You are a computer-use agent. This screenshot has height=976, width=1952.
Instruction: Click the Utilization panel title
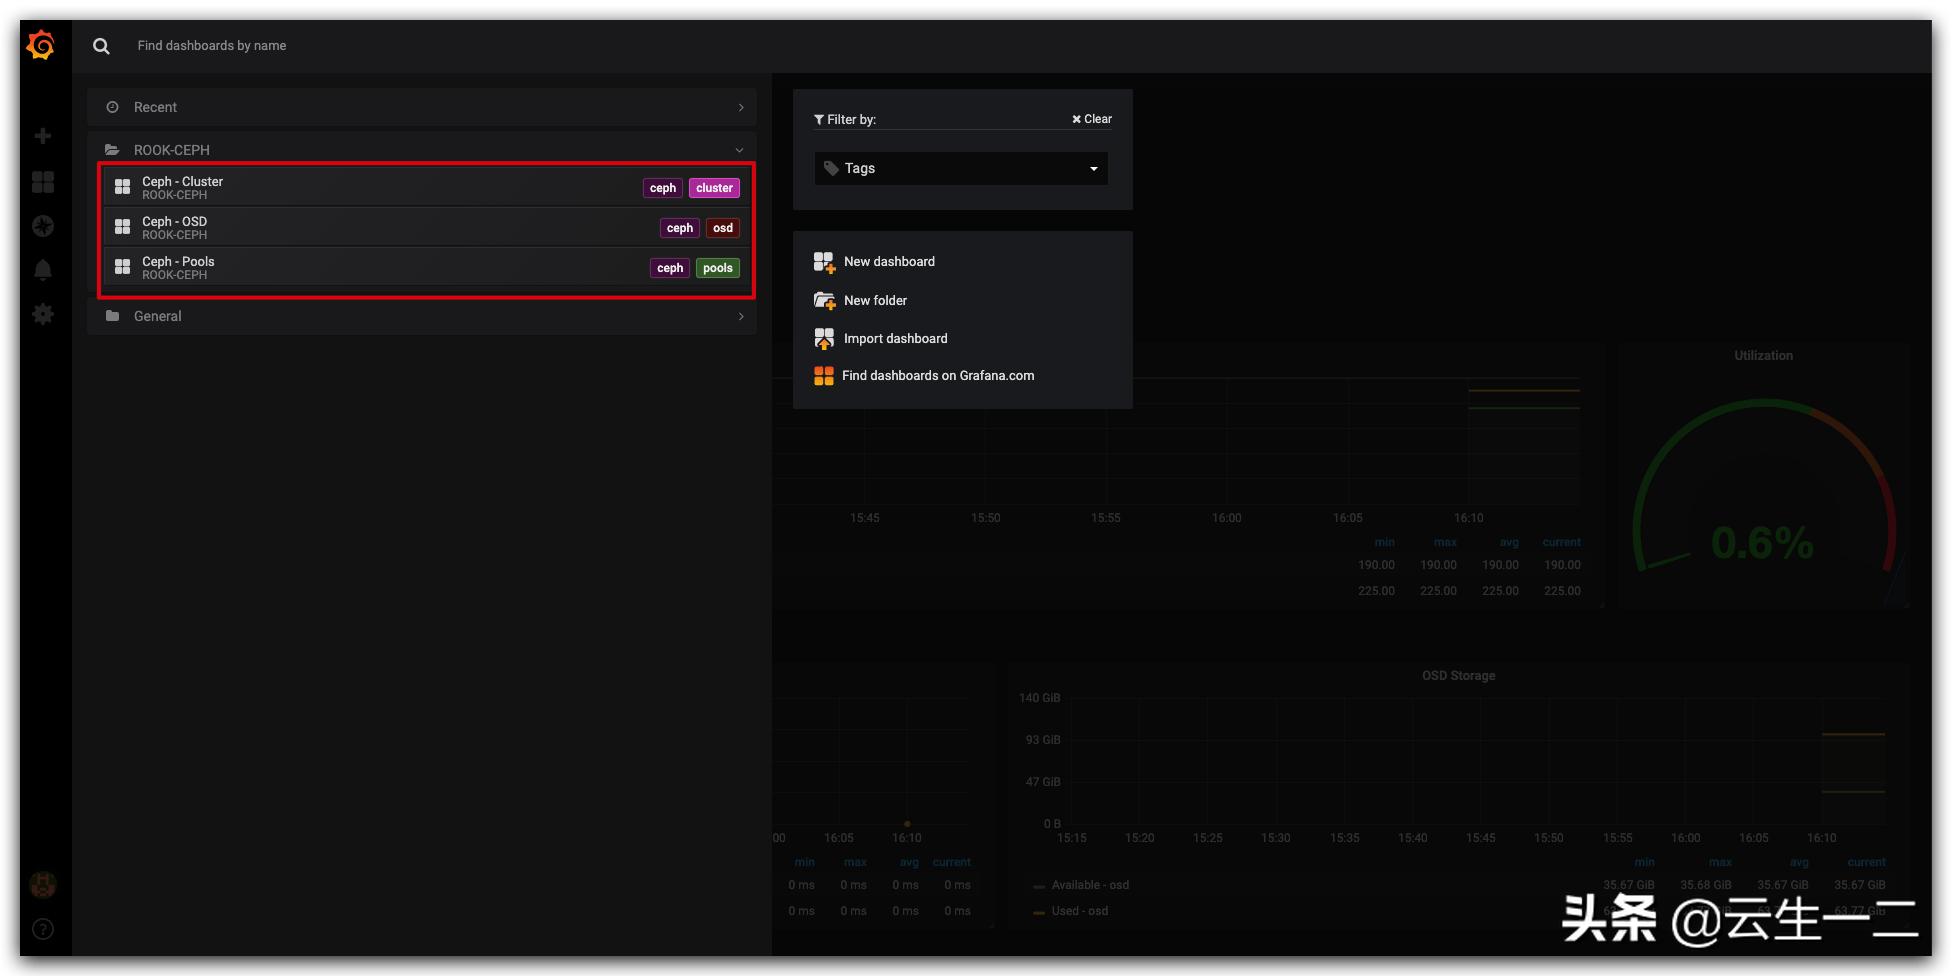coord(1763,356)
